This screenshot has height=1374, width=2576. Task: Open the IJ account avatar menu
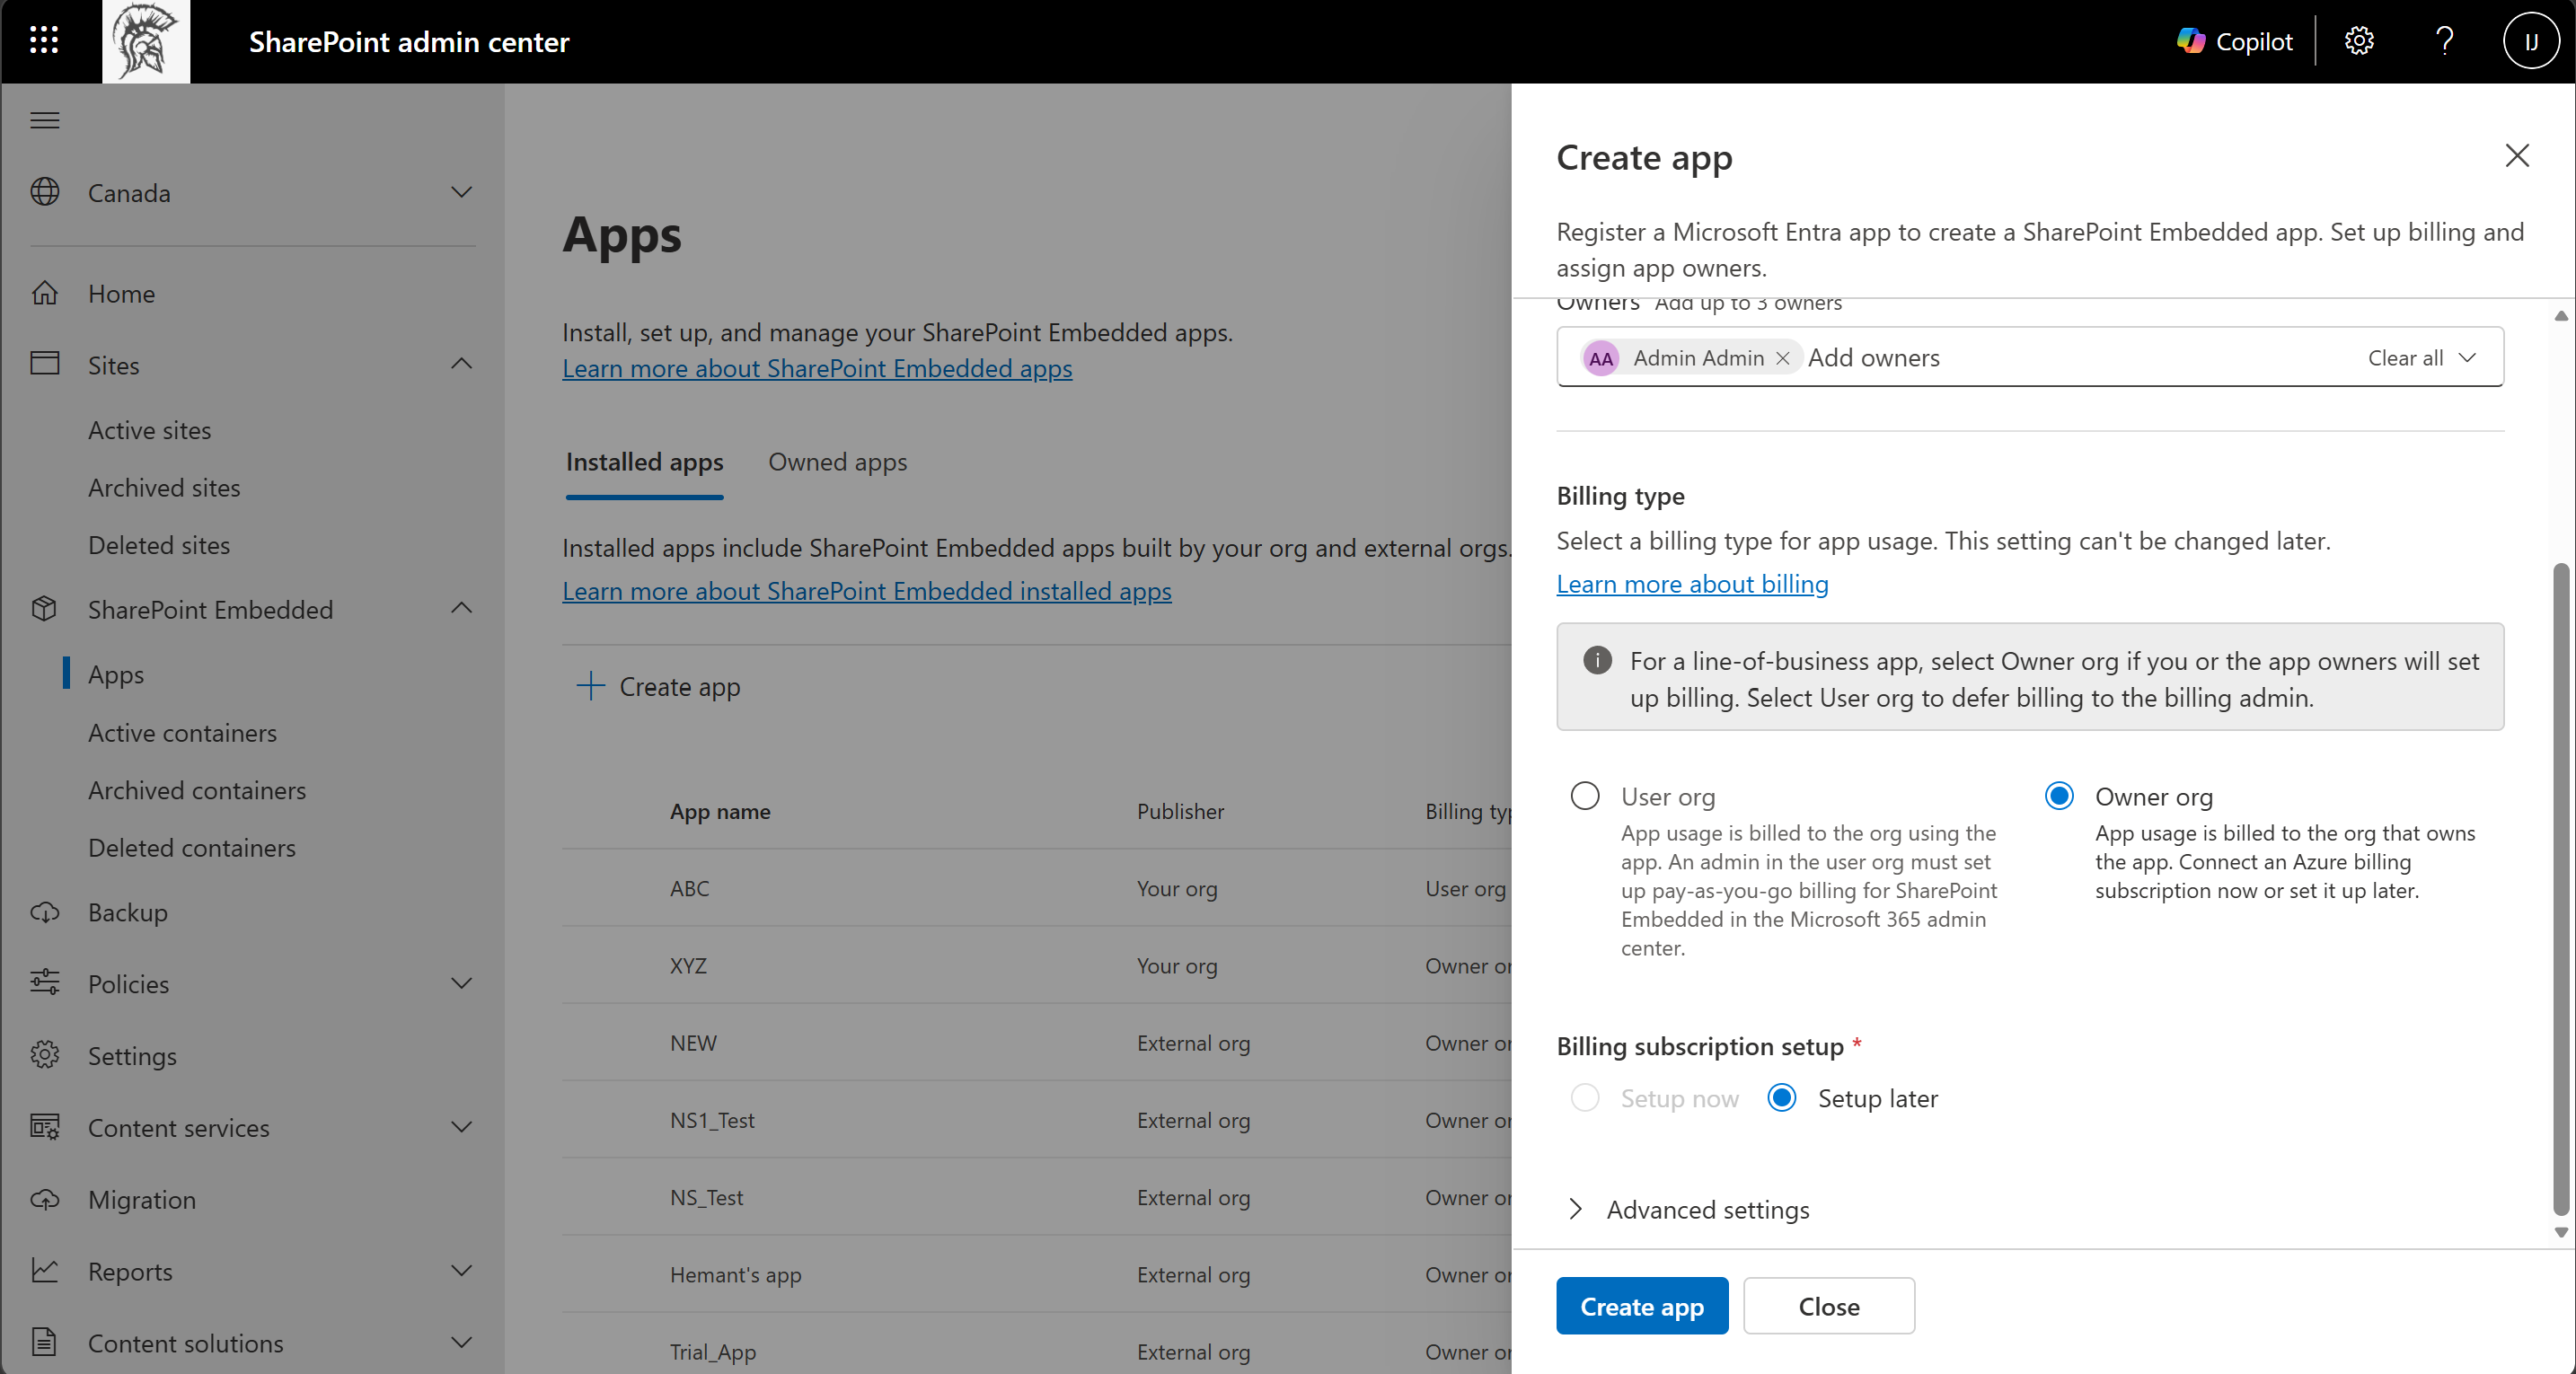[x=2530, y=41]
